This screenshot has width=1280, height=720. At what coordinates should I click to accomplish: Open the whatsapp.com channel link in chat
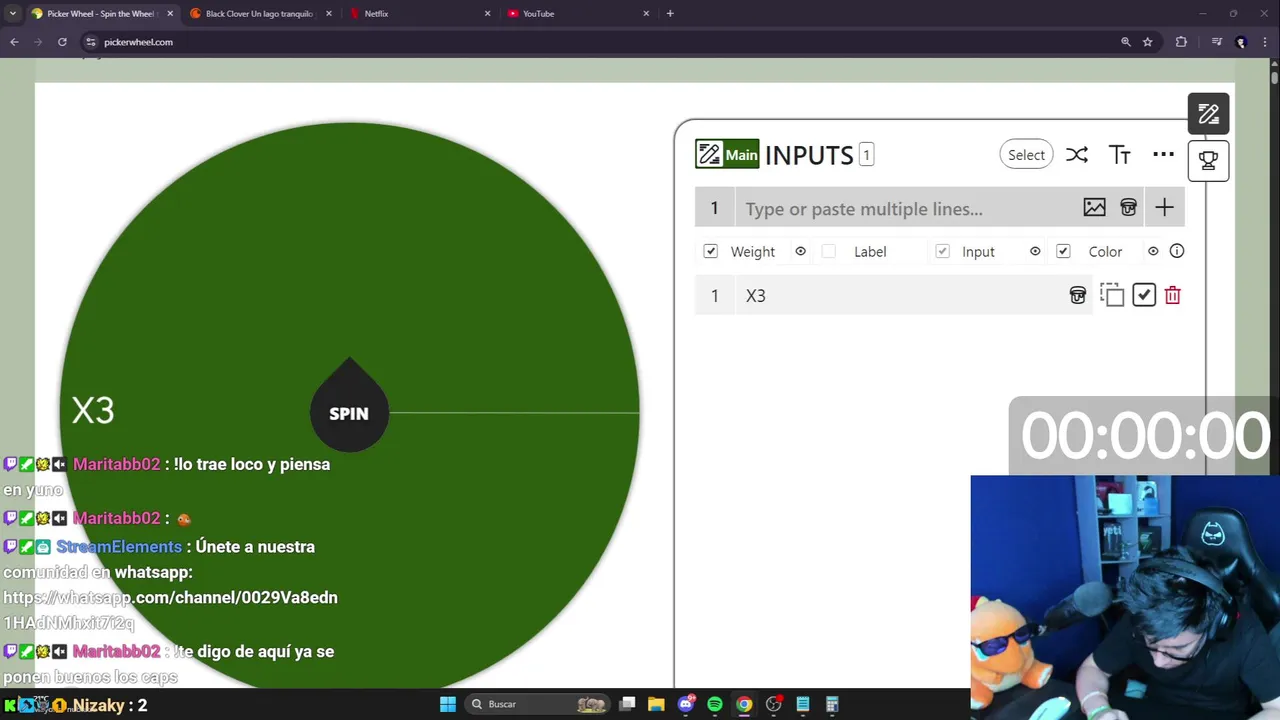[170, 610]
